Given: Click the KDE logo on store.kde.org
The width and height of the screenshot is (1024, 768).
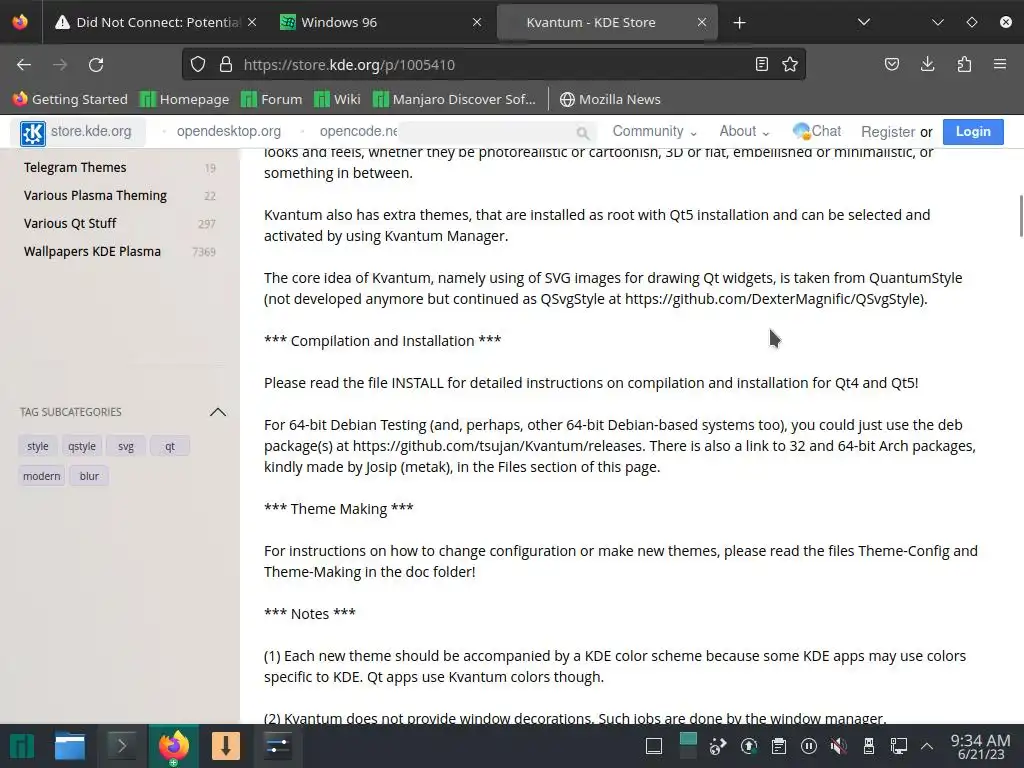Looking at the screenshot, I should [33, 133].
